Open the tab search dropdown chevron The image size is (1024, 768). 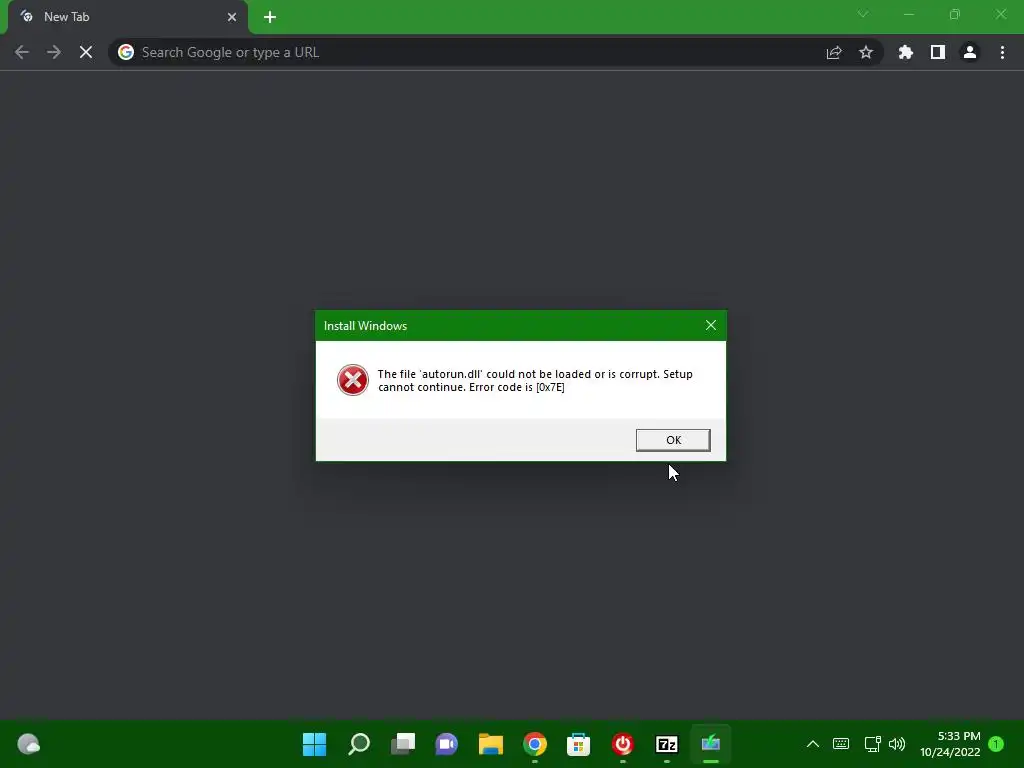863,14
